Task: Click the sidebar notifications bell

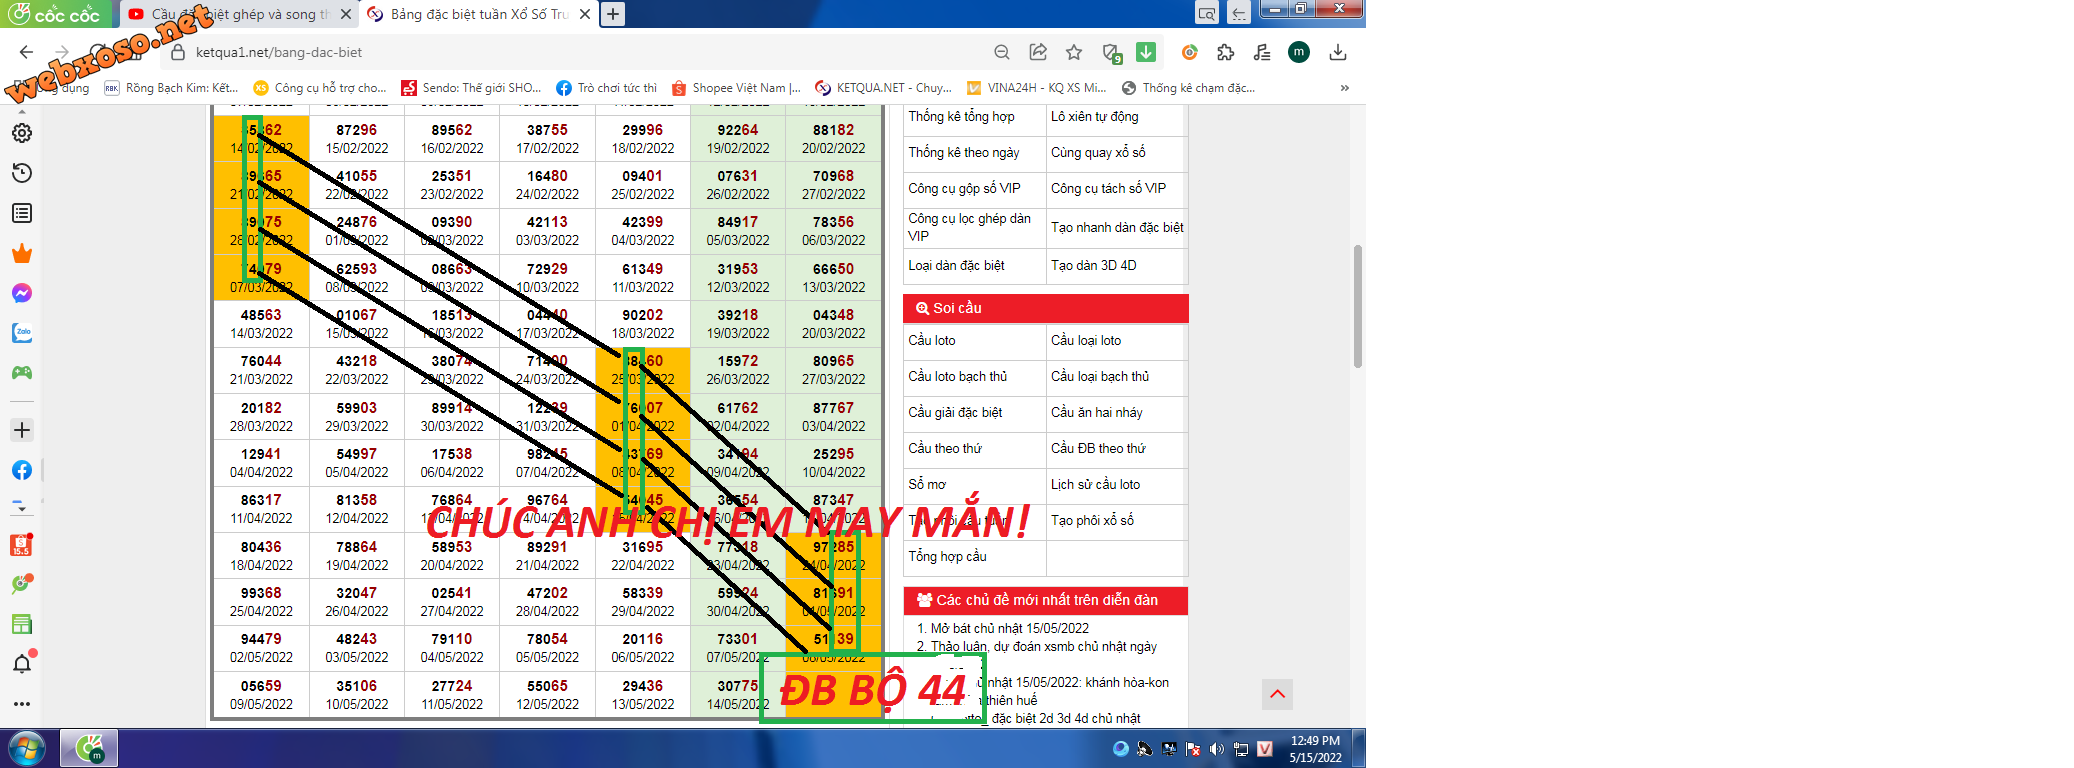Action: click(x=21, y=664)
